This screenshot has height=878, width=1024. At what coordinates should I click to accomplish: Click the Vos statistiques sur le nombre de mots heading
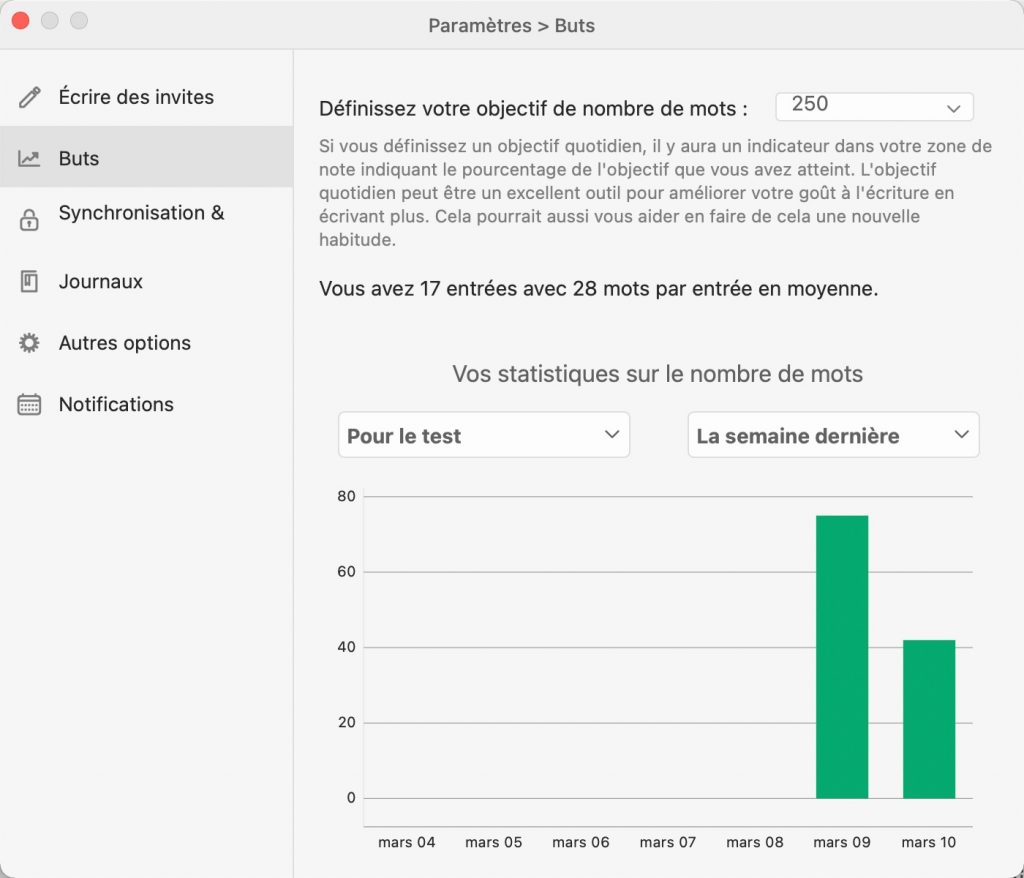point(658,374)
